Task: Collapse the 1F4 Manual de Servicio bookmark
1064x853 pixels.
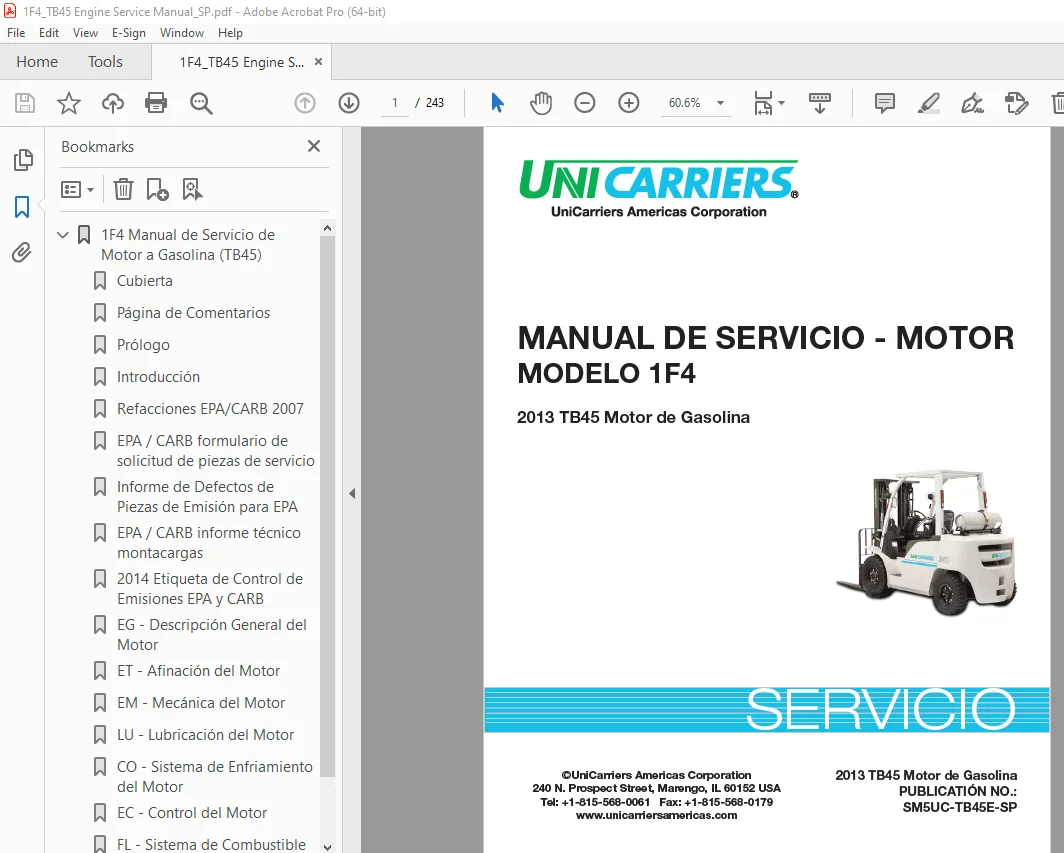Action: coord(63,235)
